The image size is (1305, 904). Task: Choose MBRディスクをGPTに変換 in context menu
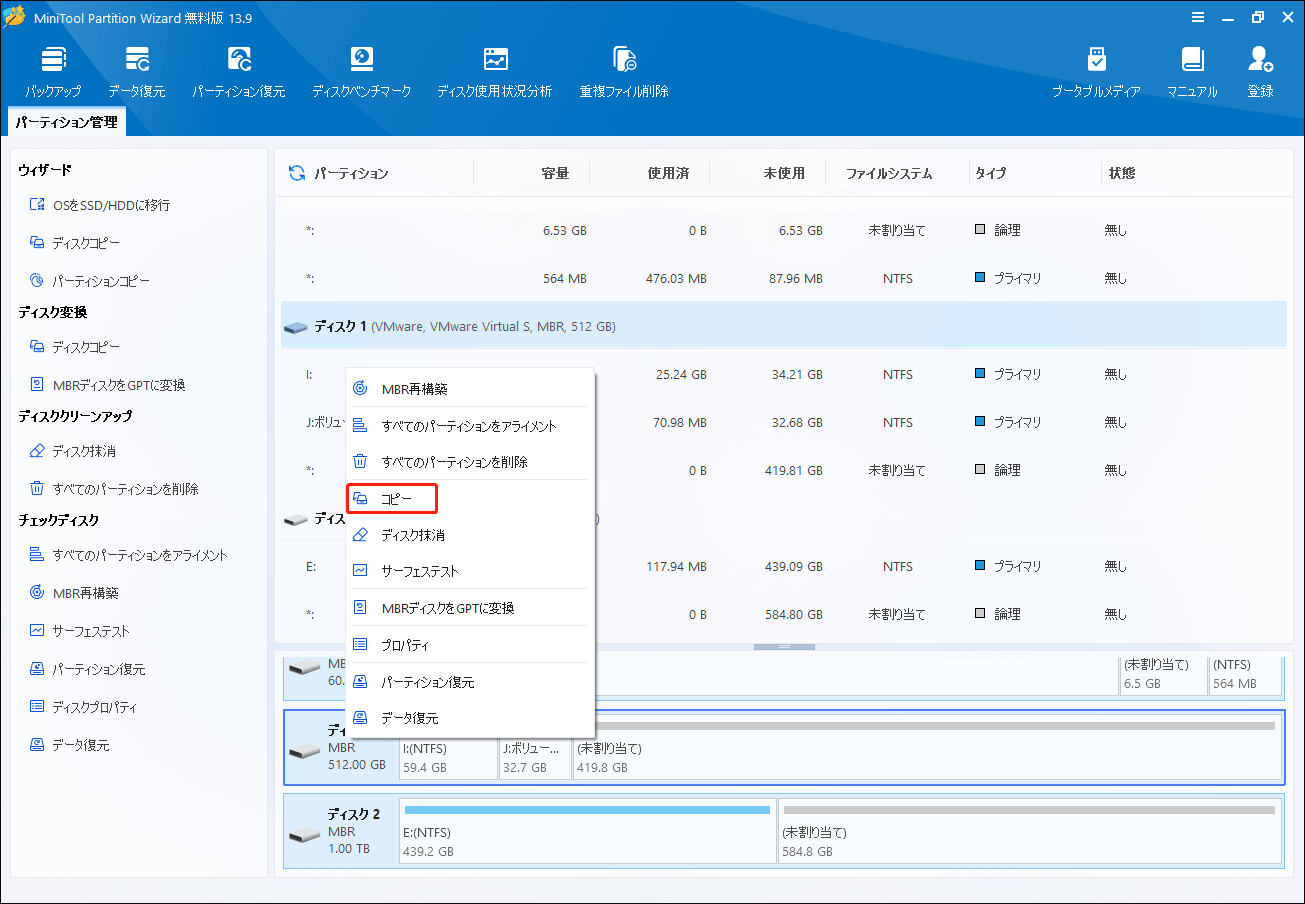pos(470,608)
